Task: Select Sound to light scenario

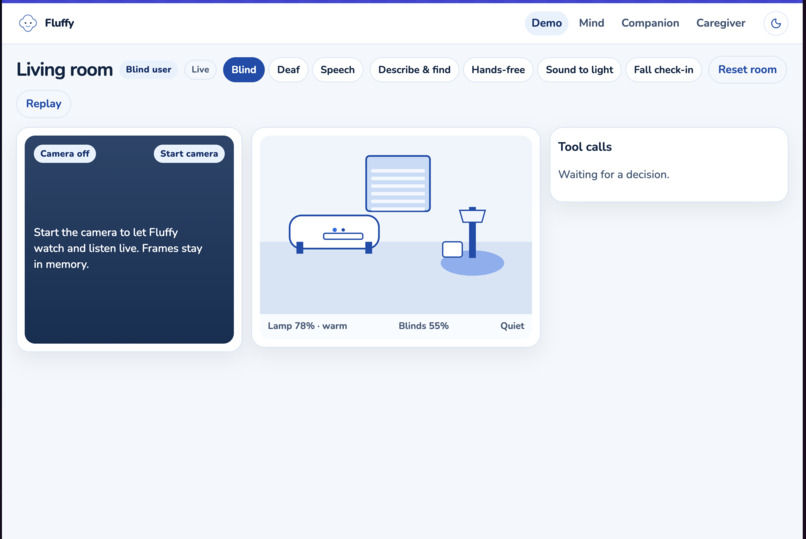Action: point(579,70)
